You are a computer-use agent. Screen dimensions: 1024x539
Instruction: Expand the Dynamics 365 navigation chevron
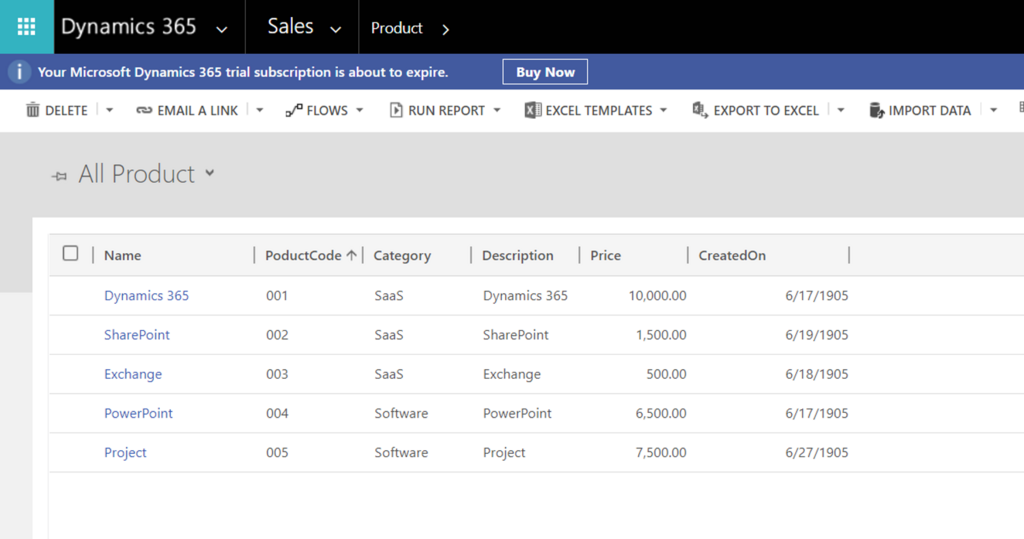point(221,29)
